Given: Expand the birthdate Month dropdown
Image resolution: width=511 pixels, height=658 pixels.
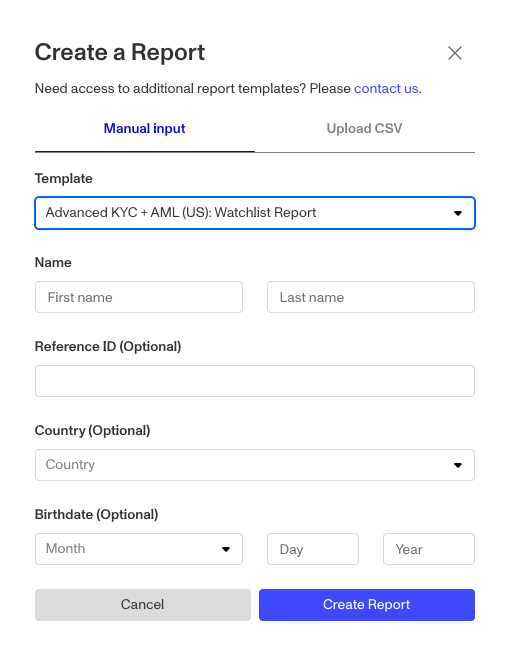Looking at the screenshot, I should point(139,549).
